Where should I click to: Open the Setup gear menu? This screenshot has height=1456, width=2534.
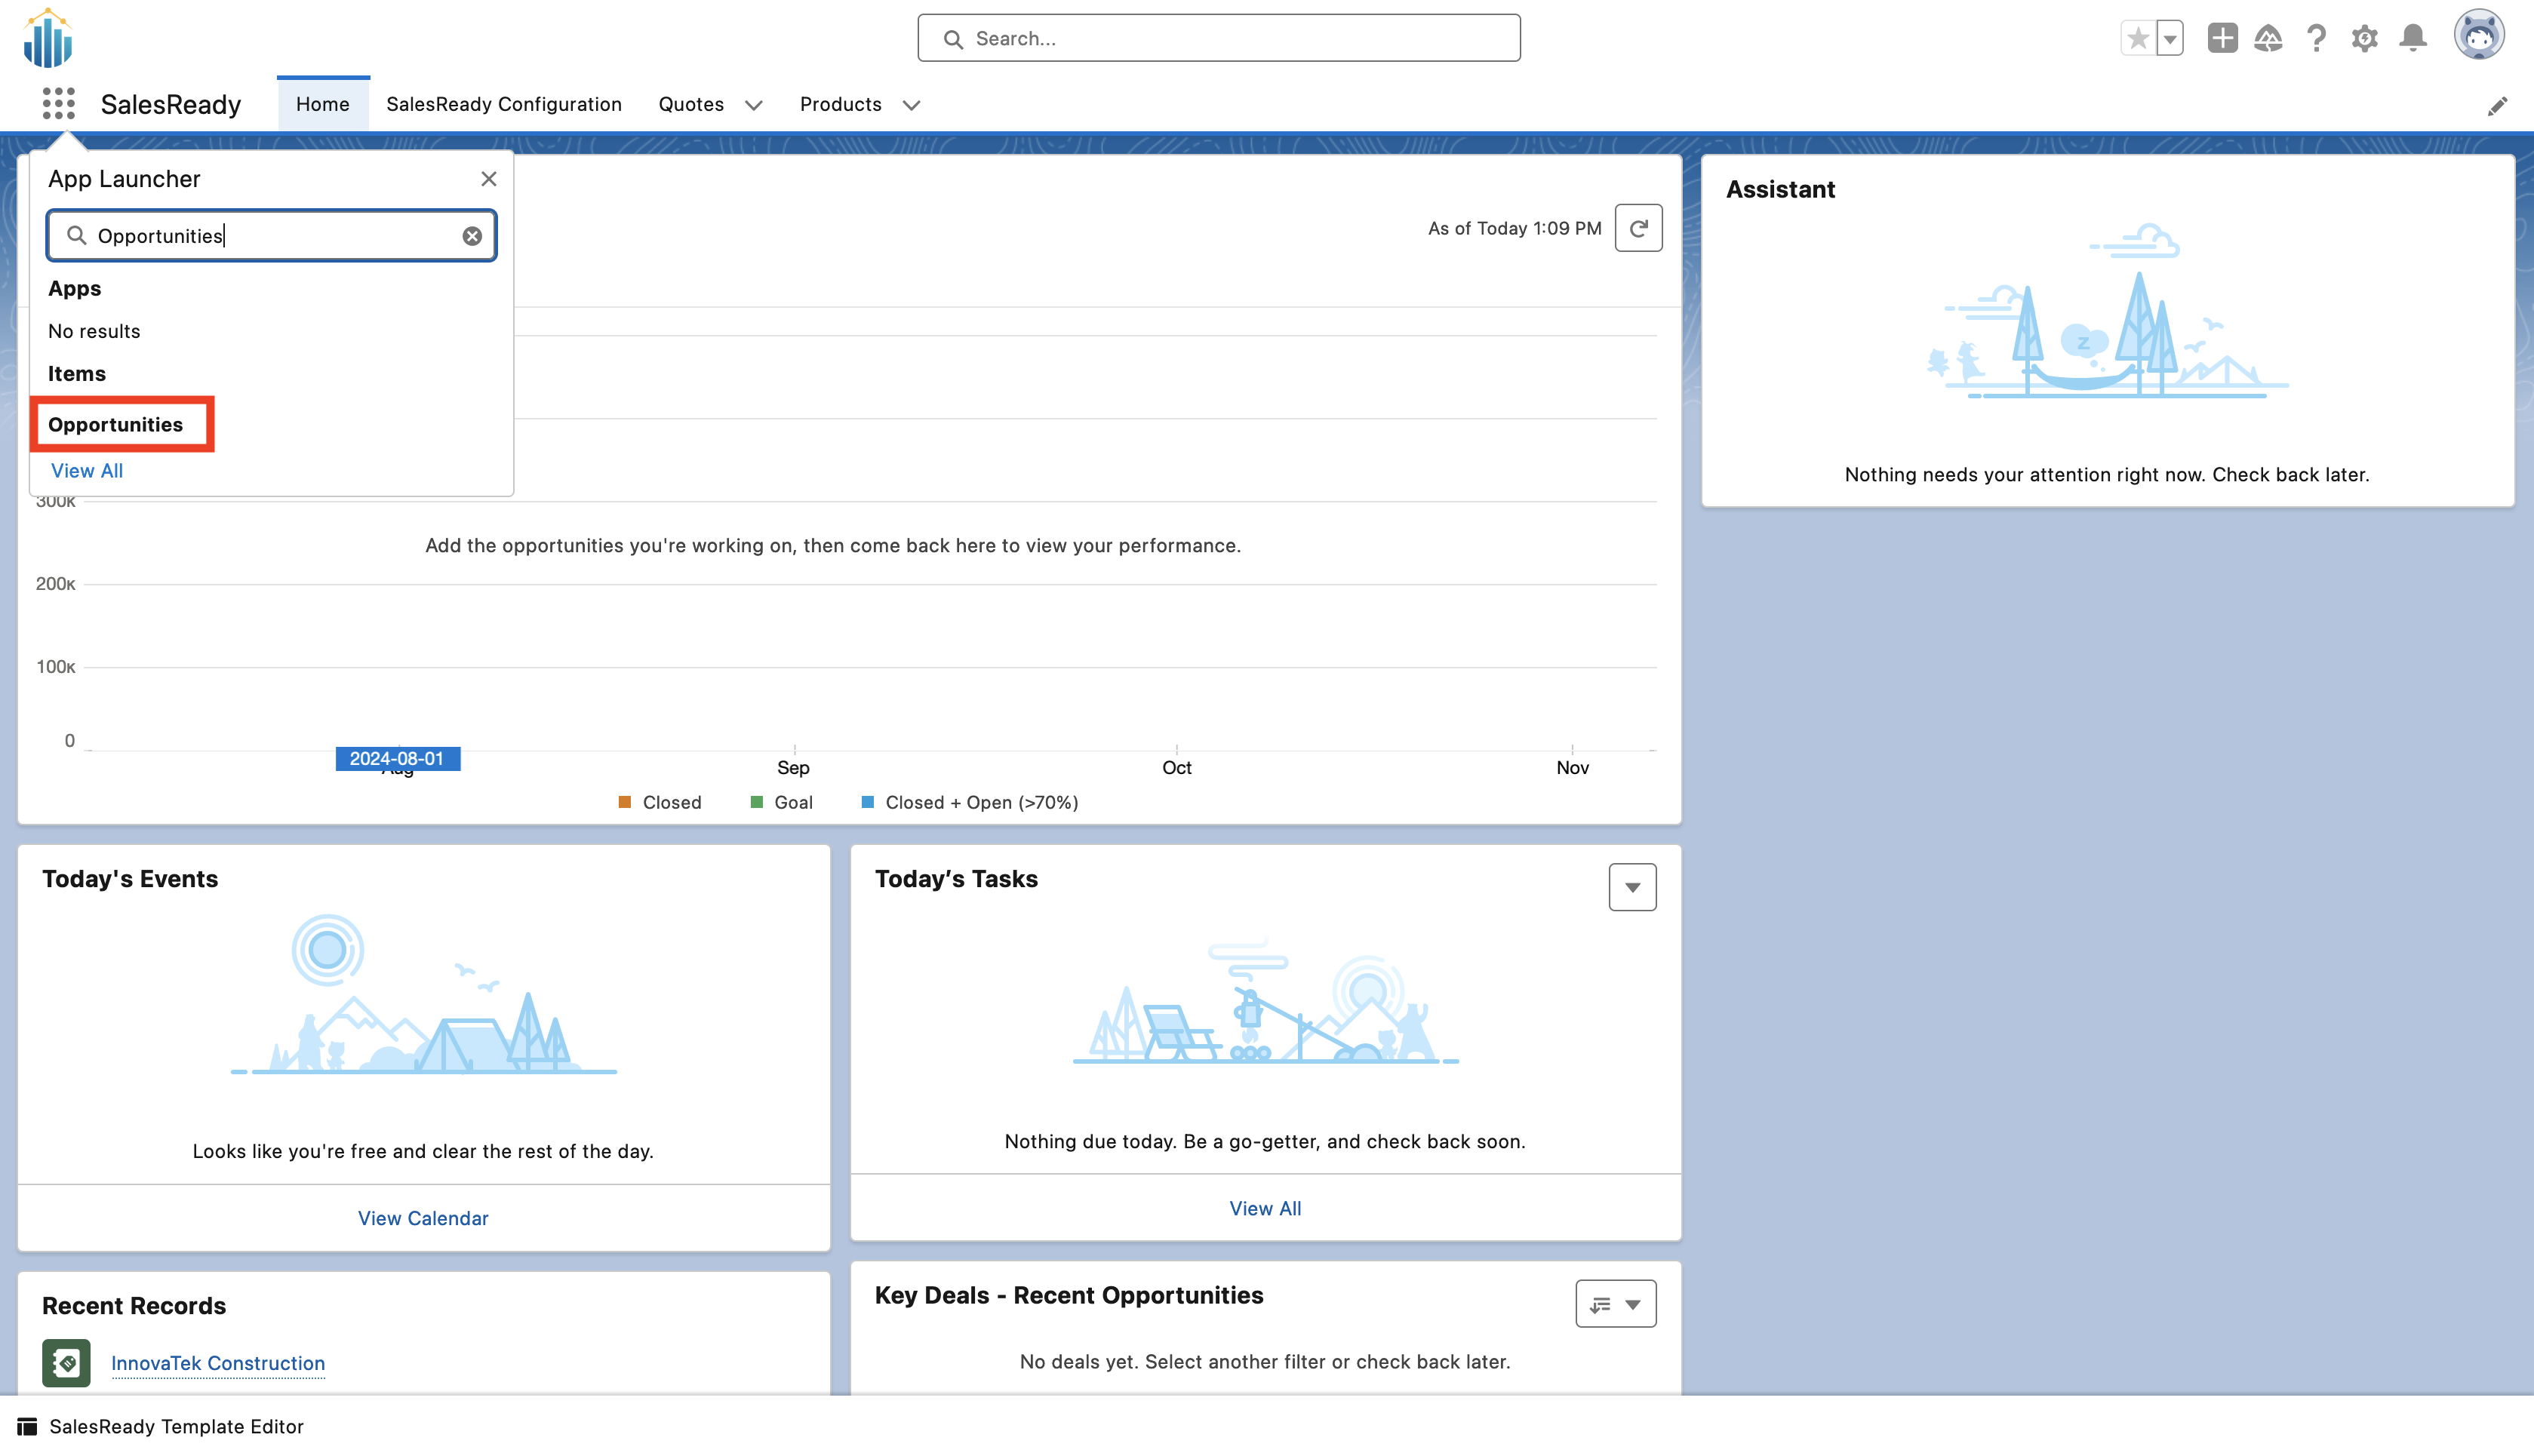[x=2364, y=38]
